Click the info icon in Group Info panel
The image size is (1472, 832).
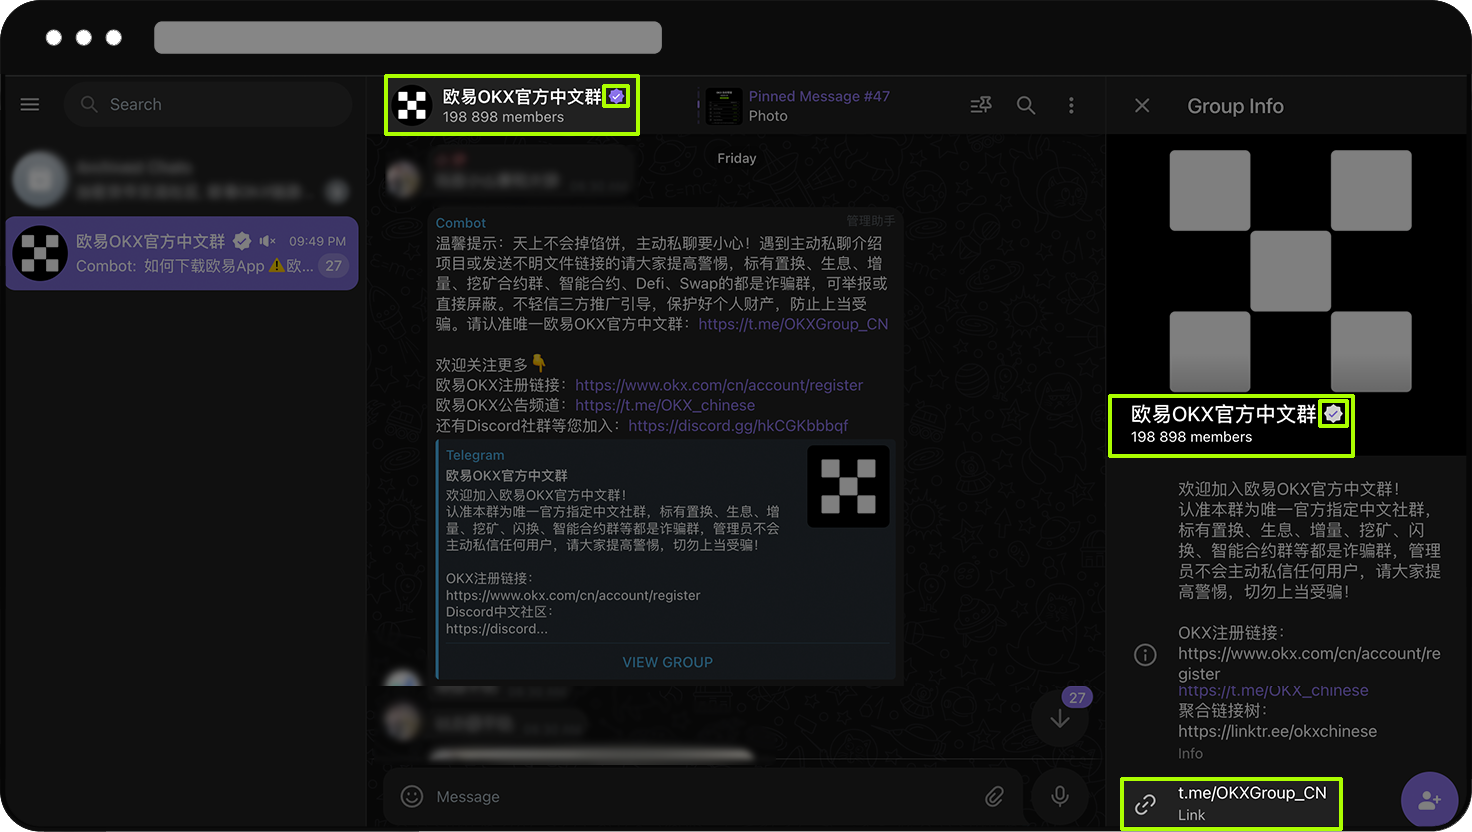coord(1145,654)
